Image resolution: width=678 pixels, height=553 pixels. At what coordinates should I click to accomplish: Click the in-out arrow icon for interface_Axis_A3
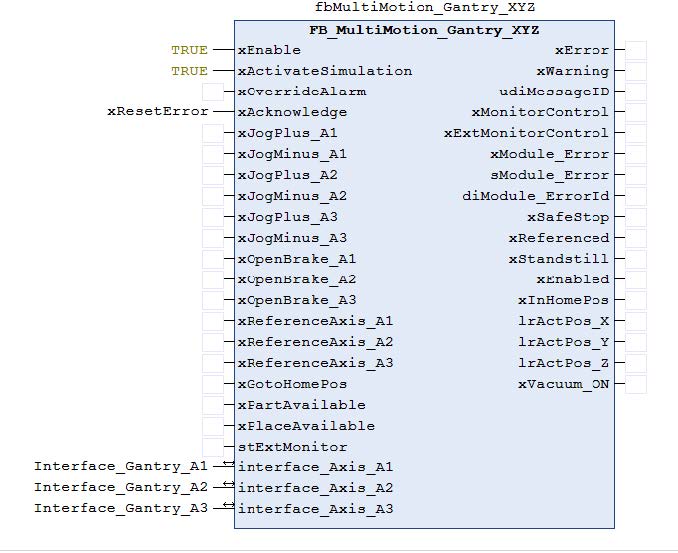228,506
